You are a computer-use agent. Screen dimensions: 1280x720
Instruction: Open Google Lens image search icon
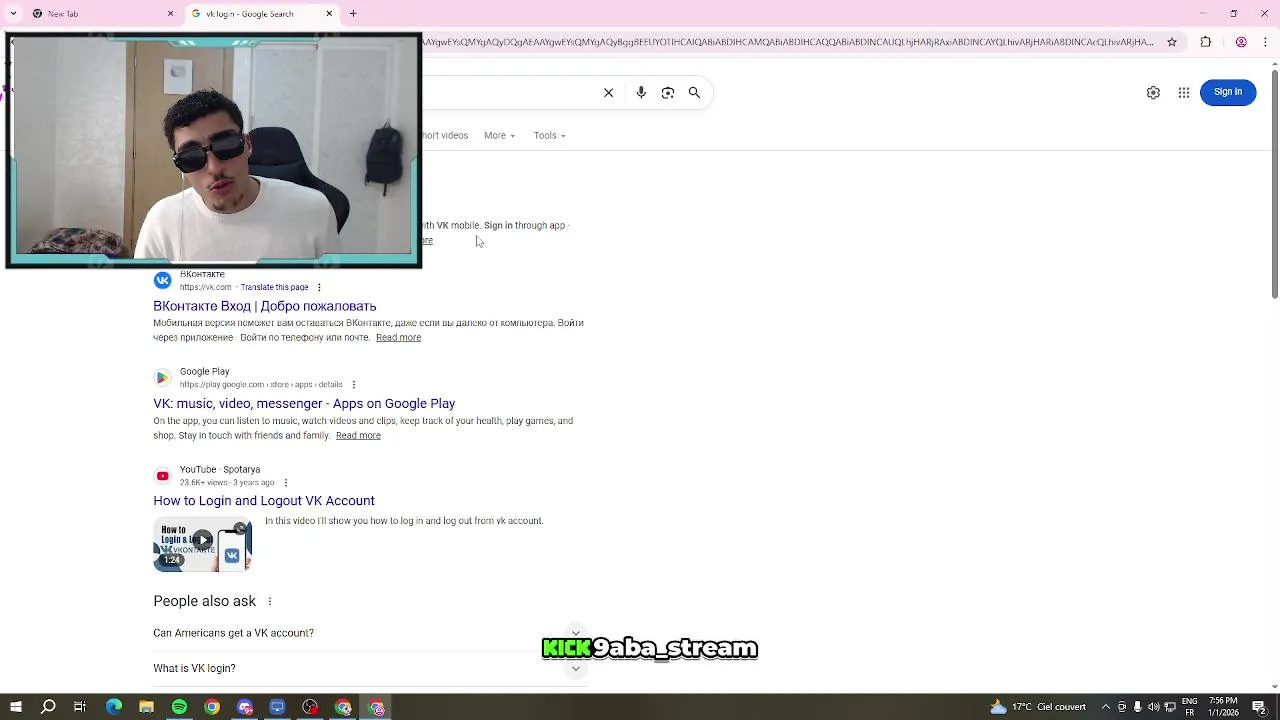[x=668, y=93]
